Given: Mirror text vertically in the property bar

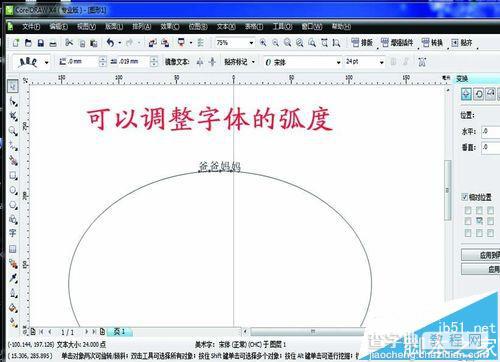Looking at the screenshot, I should pyautogui.click(x=212, y=62).
